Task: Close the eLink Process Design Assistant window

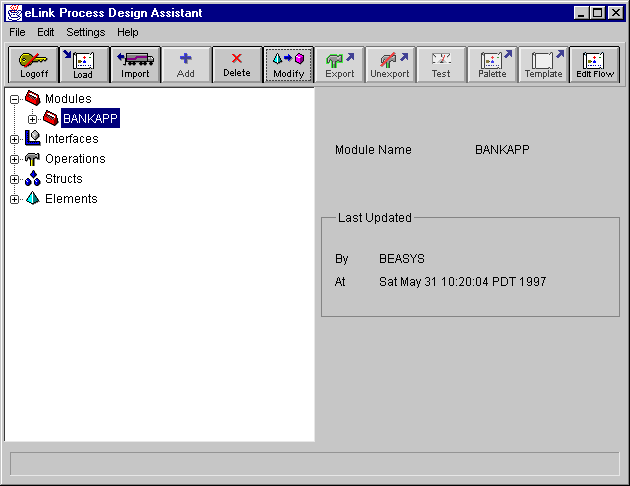Action: [x=616, y=13]
